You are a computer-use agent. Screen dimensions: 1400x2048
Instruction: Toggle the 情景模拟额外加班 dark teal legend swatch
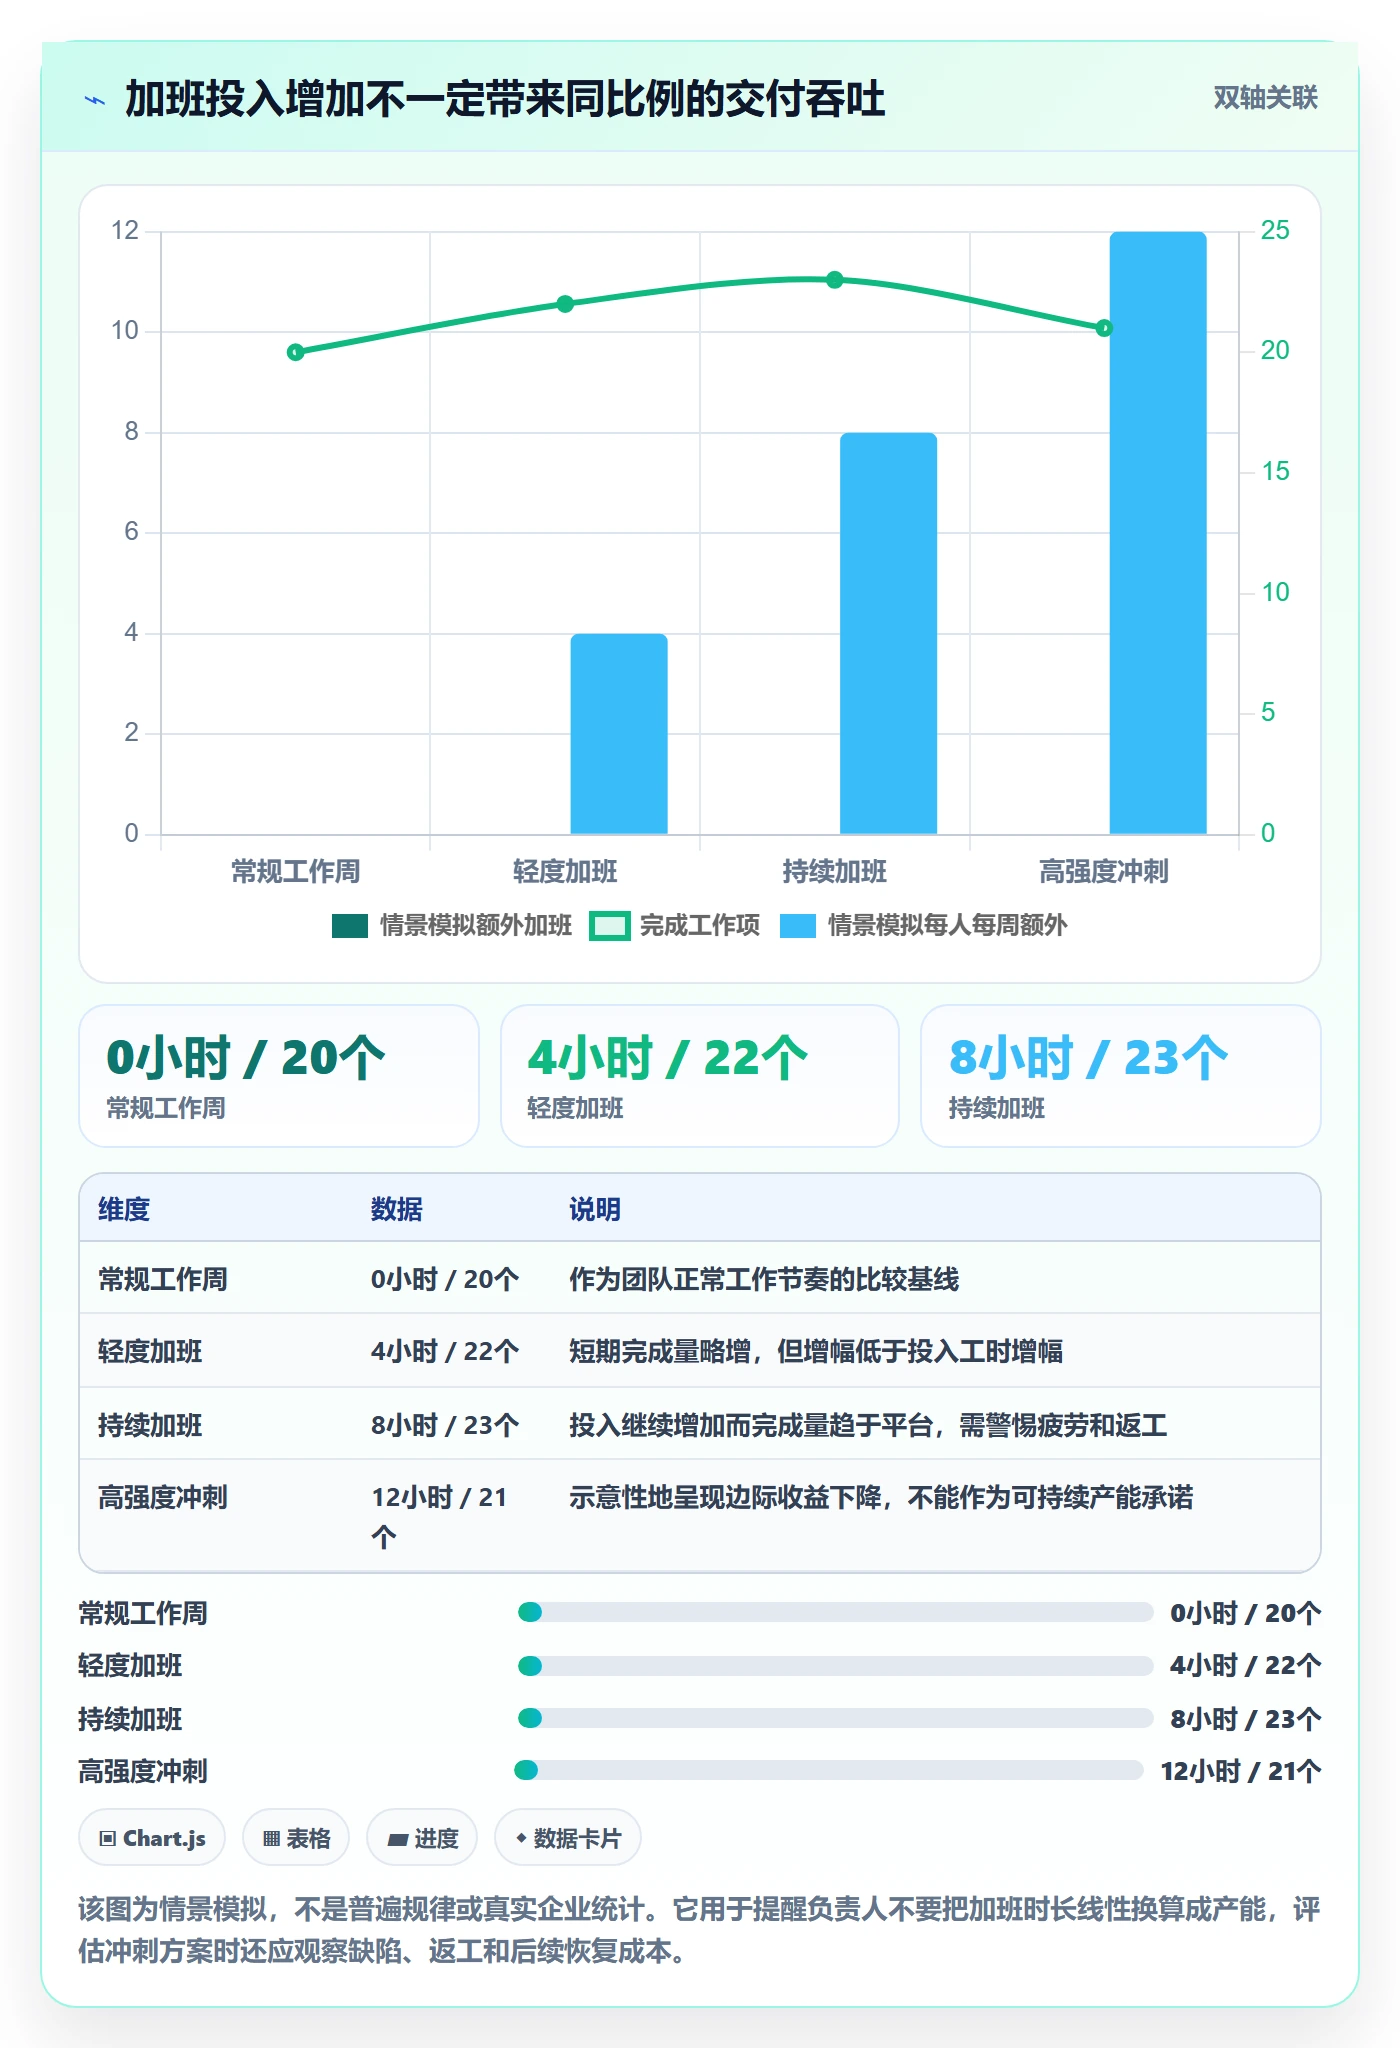tap(350, 926)
